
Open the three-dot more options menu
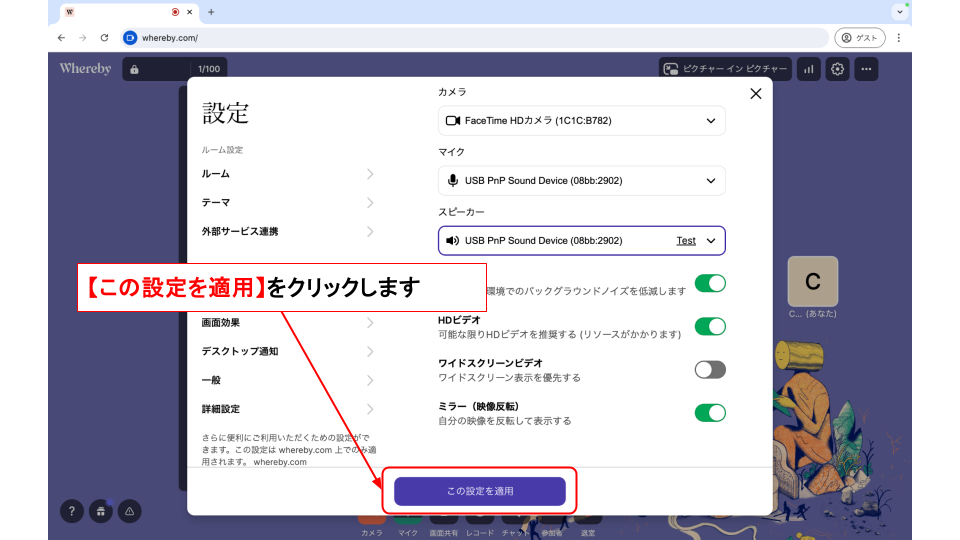pos(866,69)
